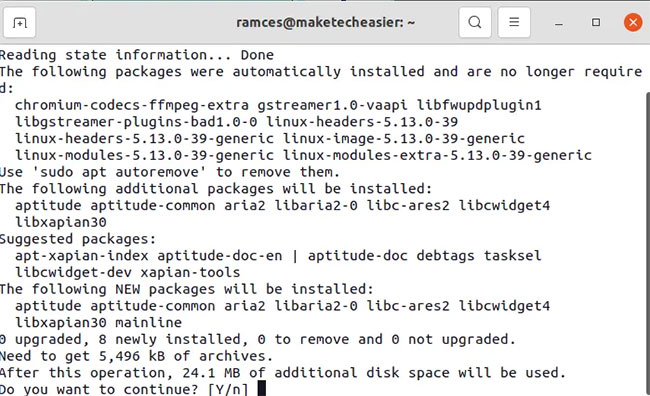This screenshot has width=650, height=396.
Task: Click the search magnifier icon
Action: (475, 22)
